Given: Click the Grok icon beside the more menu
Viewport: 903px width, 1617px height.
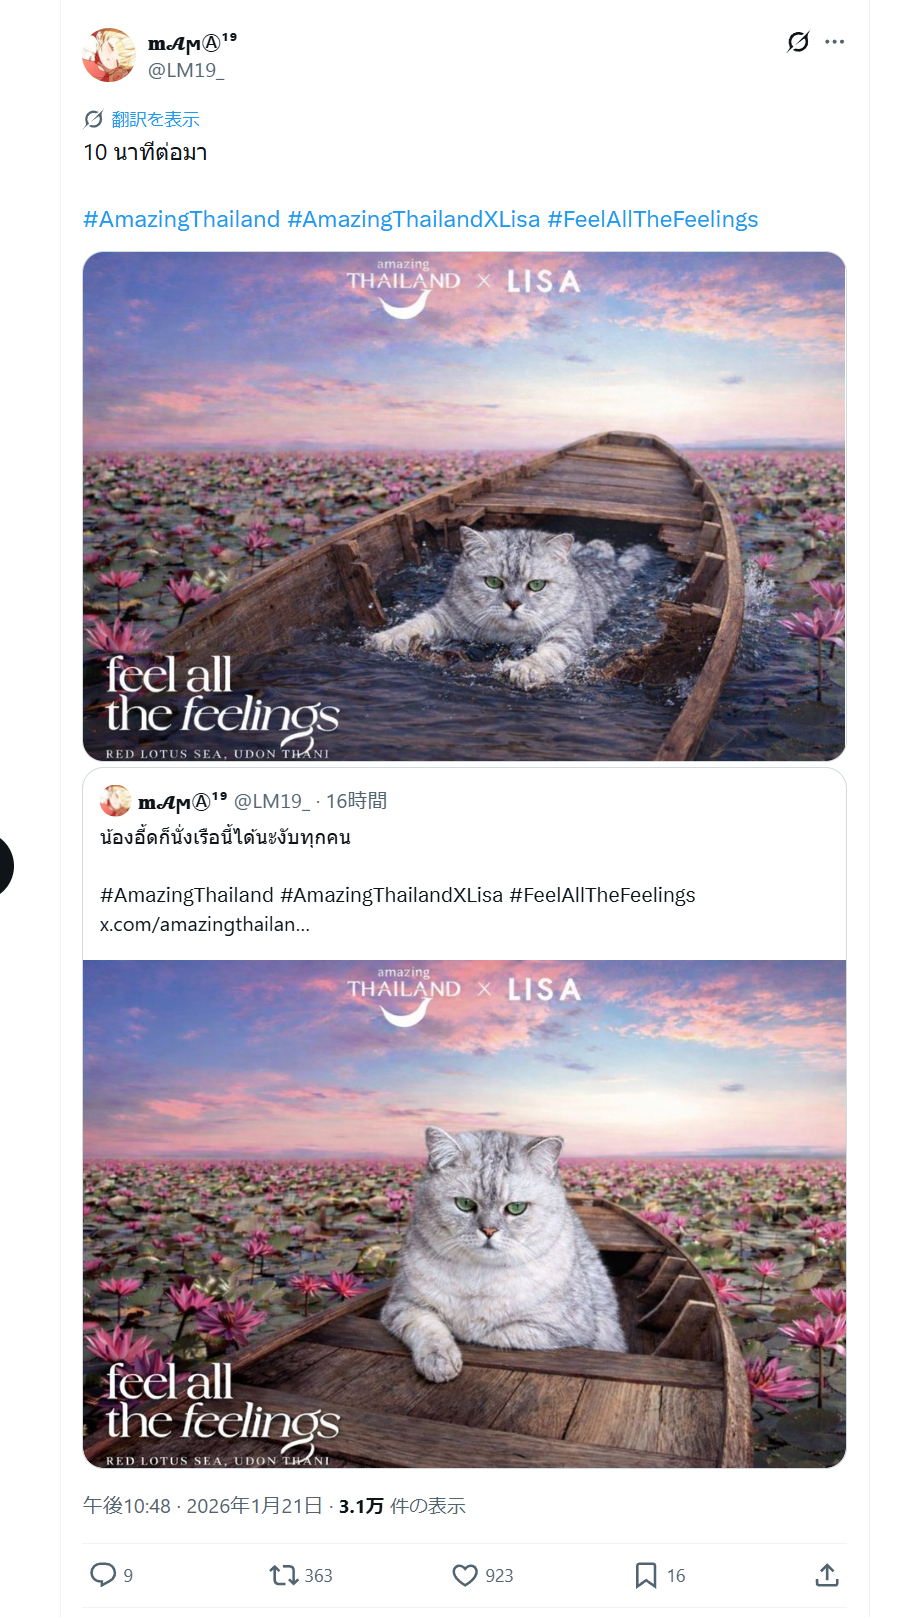Looking at the screenshot, I should coord(798,42).
